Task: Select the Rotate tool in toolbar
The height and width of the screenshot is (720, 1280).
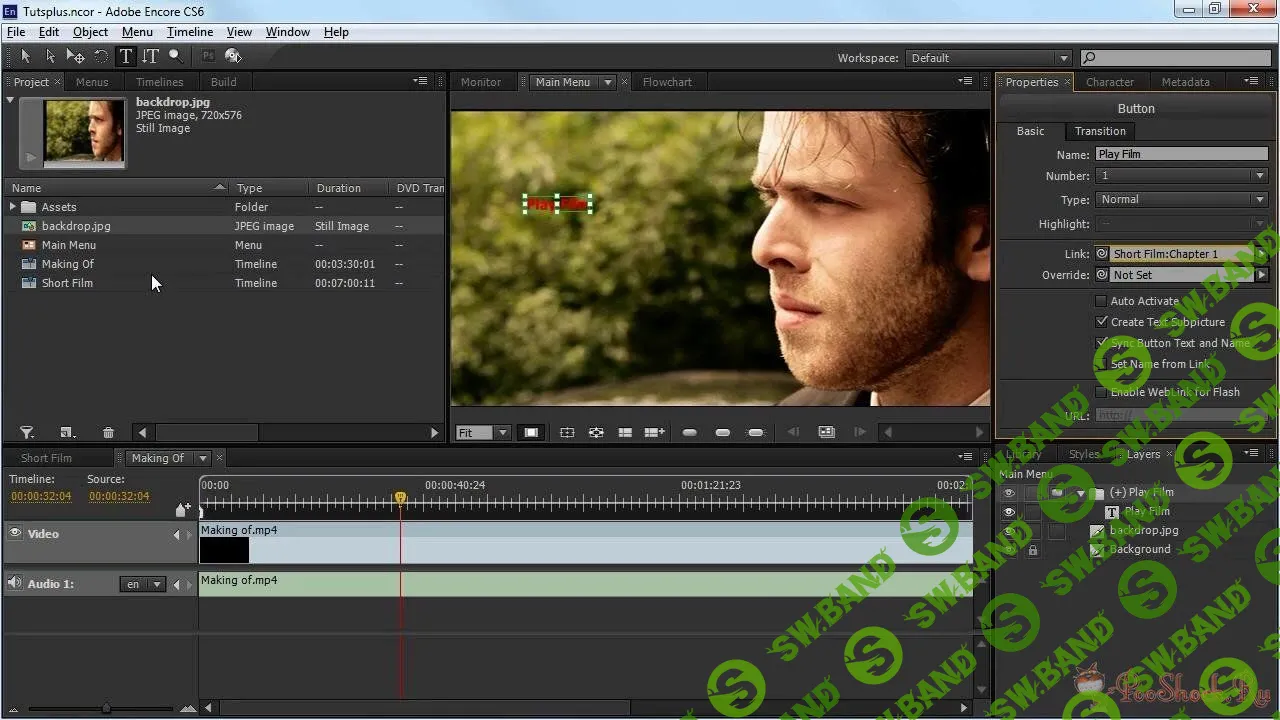Action: pos(101,57)
